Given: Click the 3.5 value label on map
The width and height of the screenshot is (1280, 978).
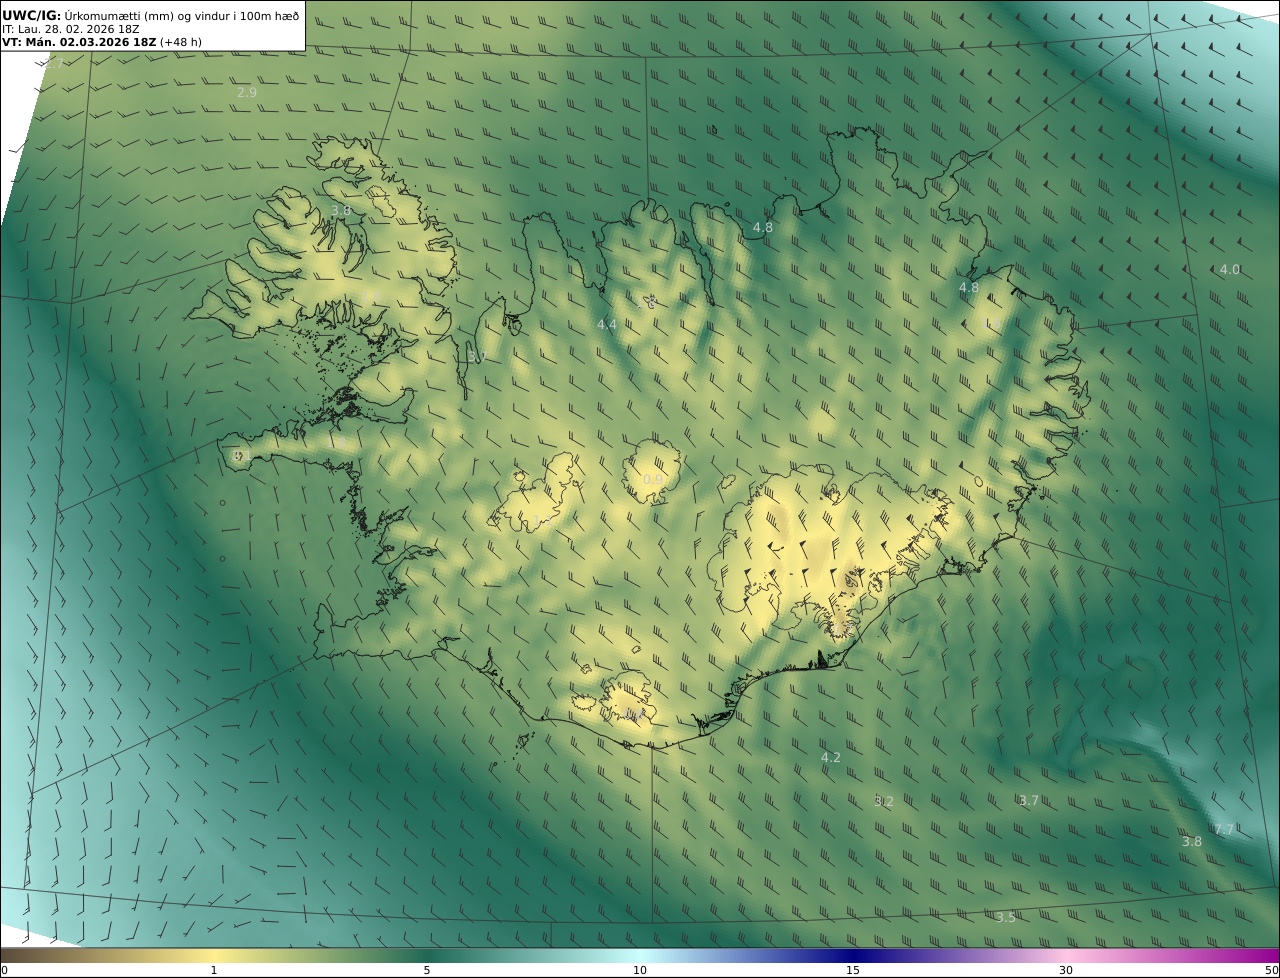Looking at the screenshot, I should tap(1006, 918).
